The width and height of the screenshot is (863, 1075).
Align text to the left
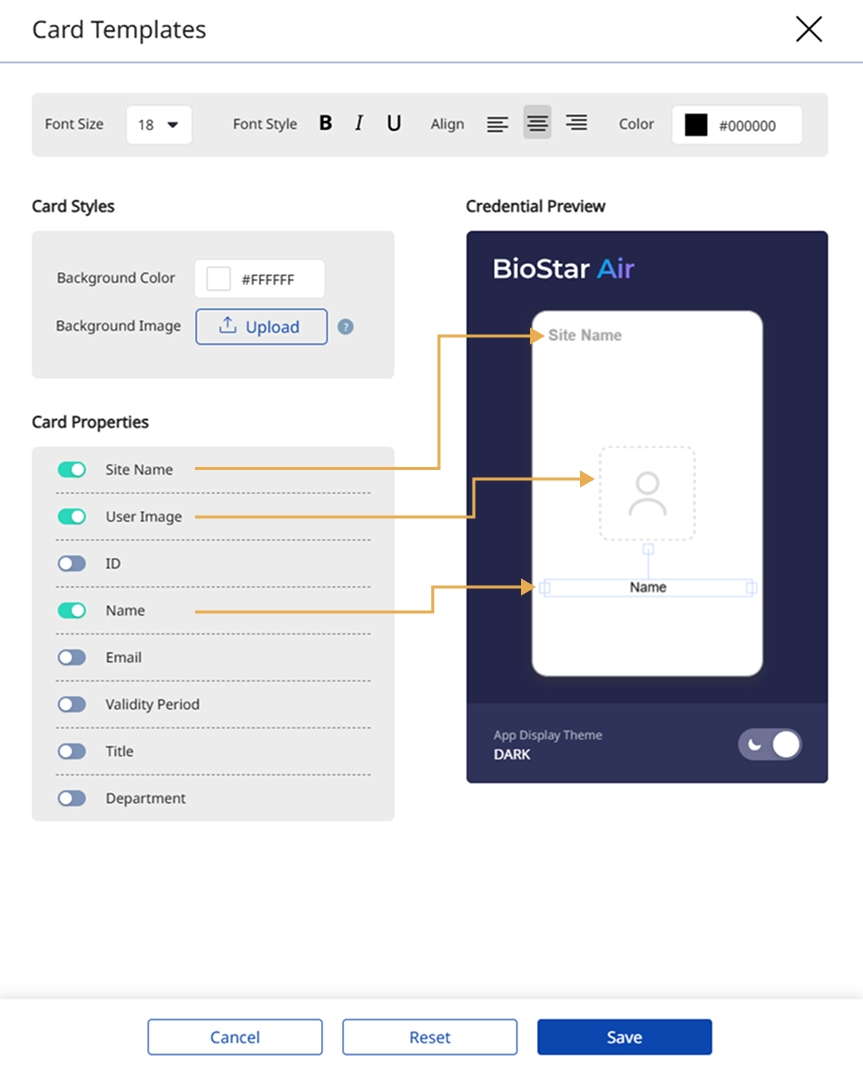click(x=497, y=124)
